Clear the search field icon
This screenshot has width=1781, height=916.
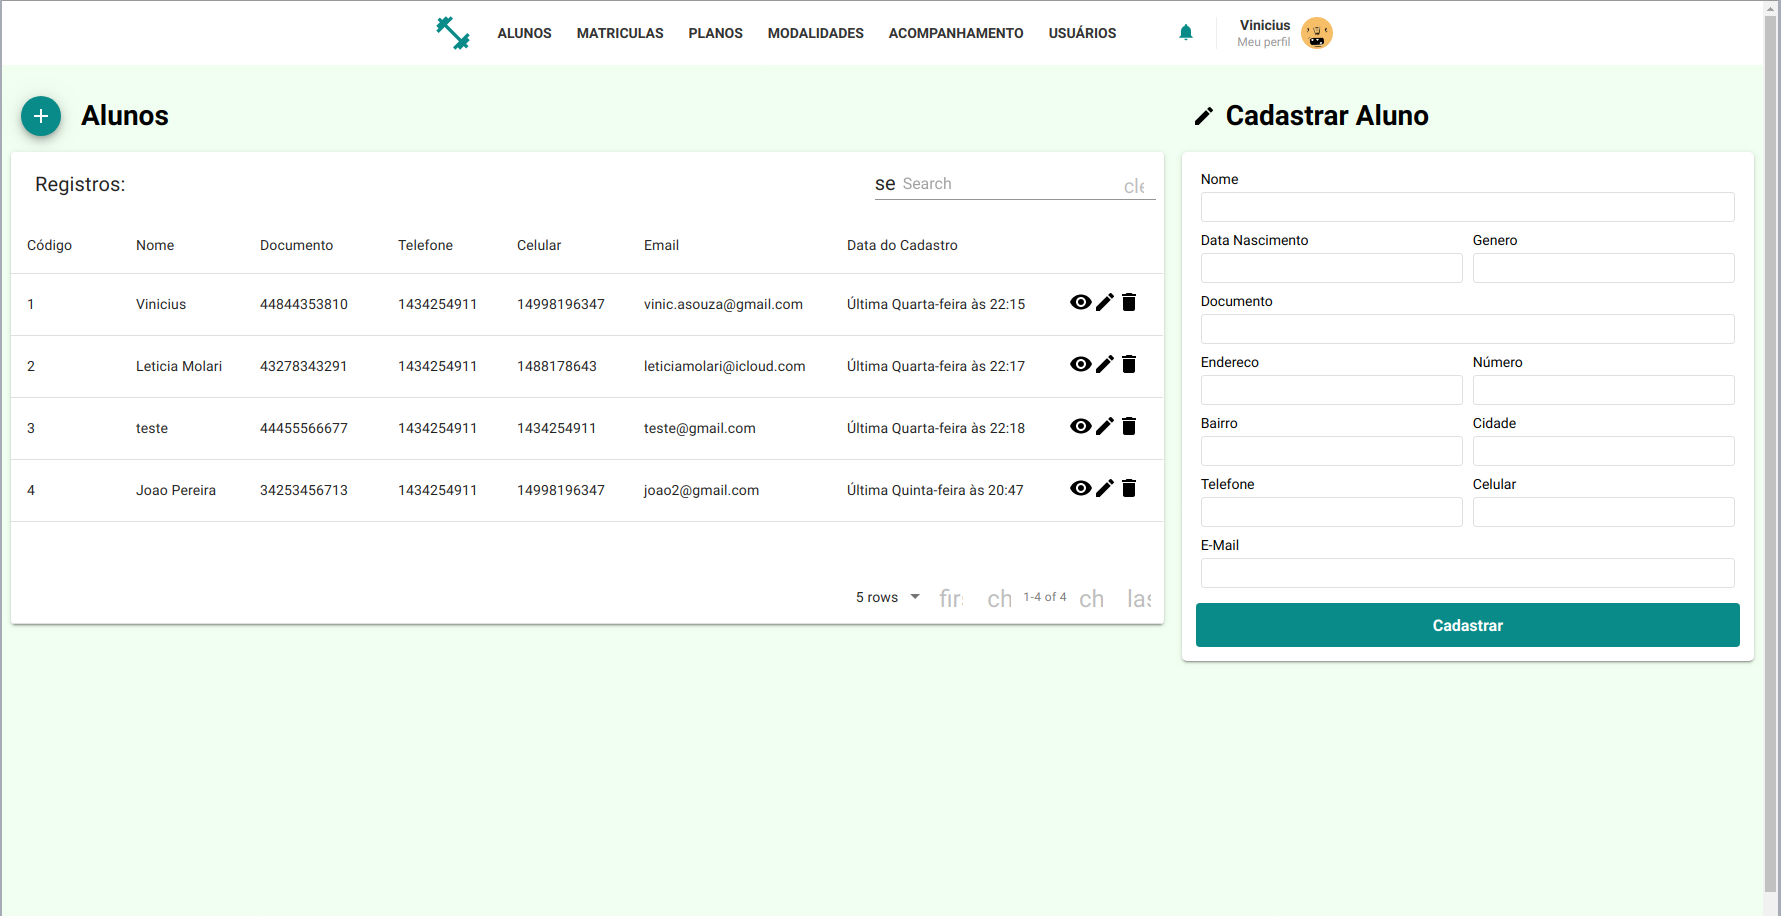pyautogui.click(x=1134, y=186)
